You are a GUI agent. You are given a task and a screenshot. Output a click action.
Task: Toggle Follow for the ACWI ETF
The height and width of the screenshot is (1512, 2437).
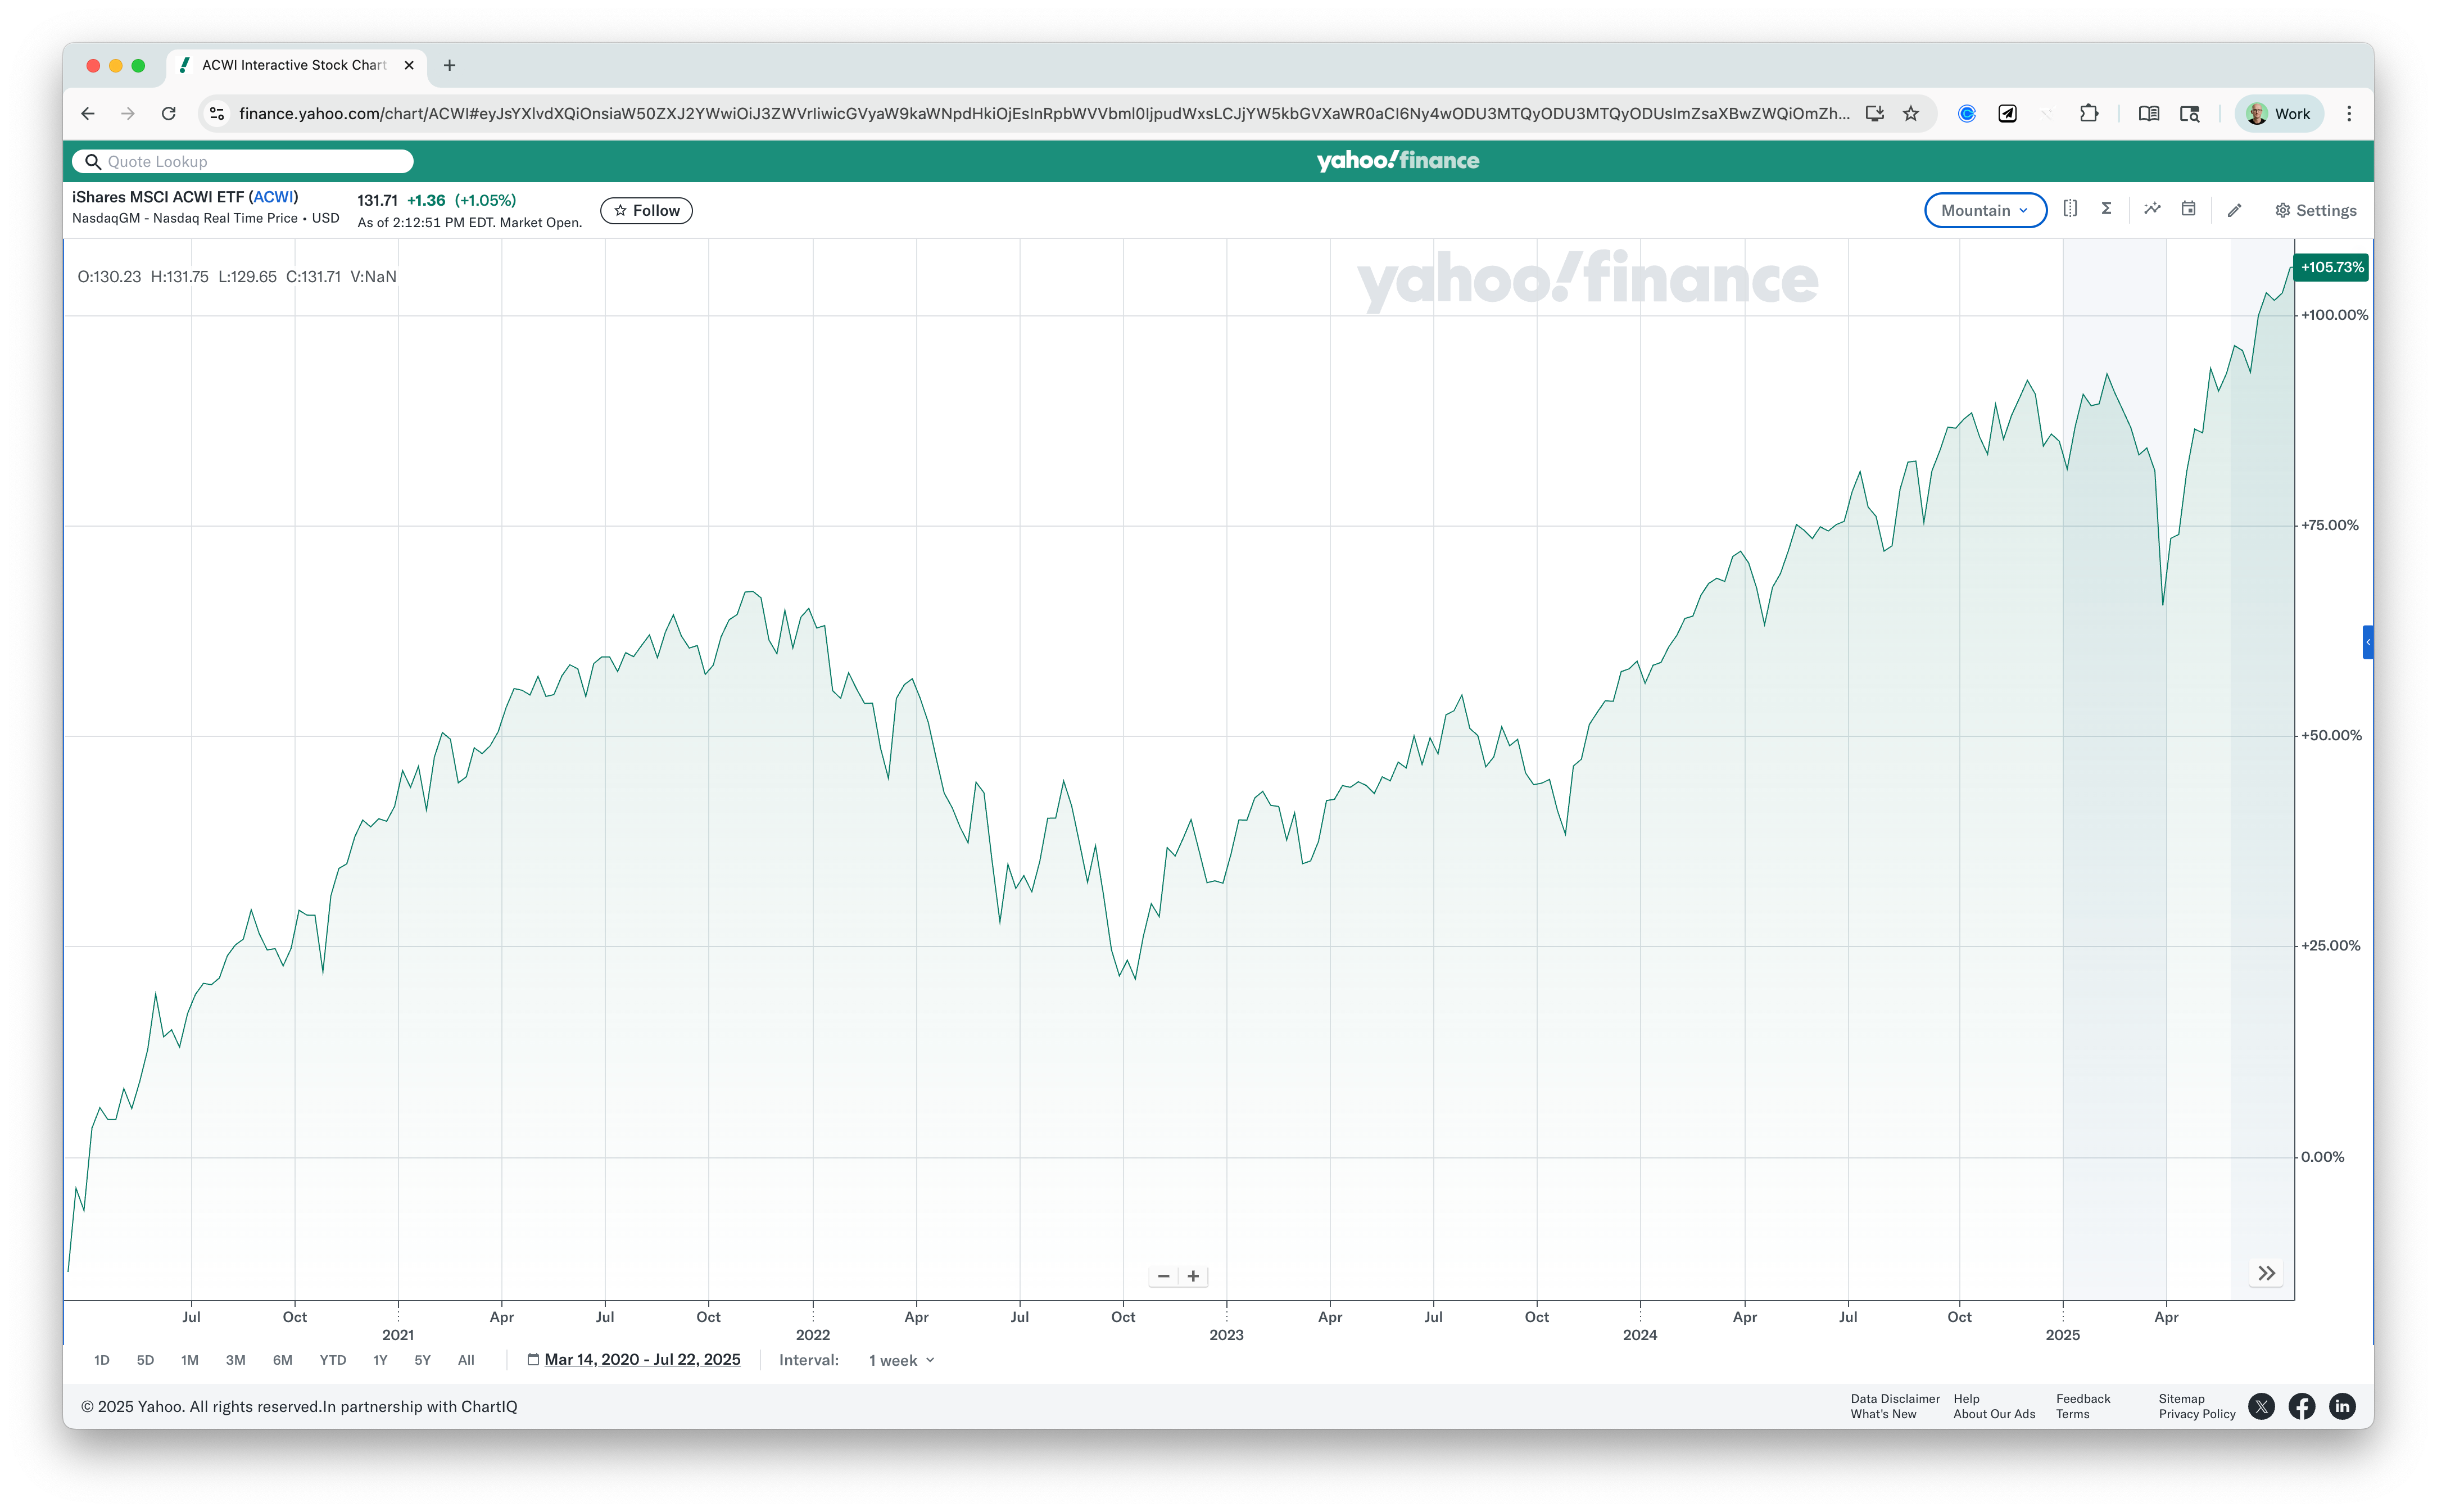[x=646, y=210]
